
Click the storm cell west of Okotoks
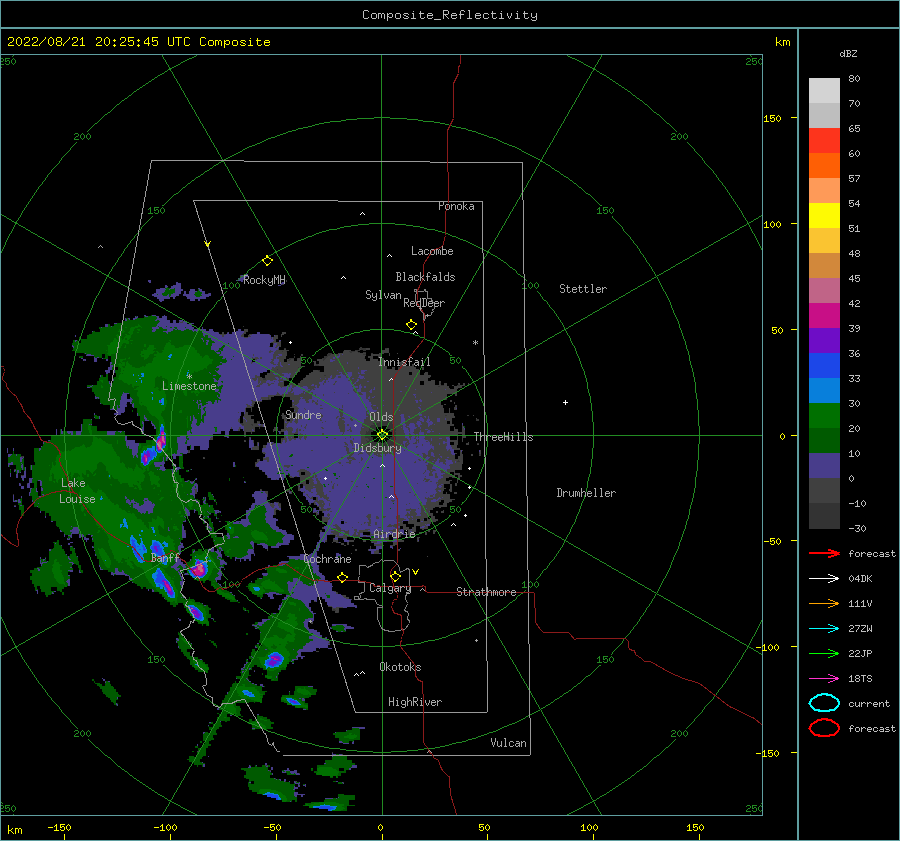(x=274, y=660)
